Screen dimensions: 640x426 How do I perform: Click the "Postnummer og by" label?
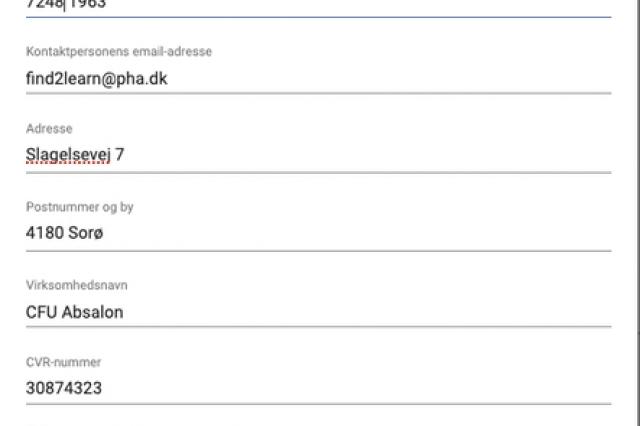79,207
